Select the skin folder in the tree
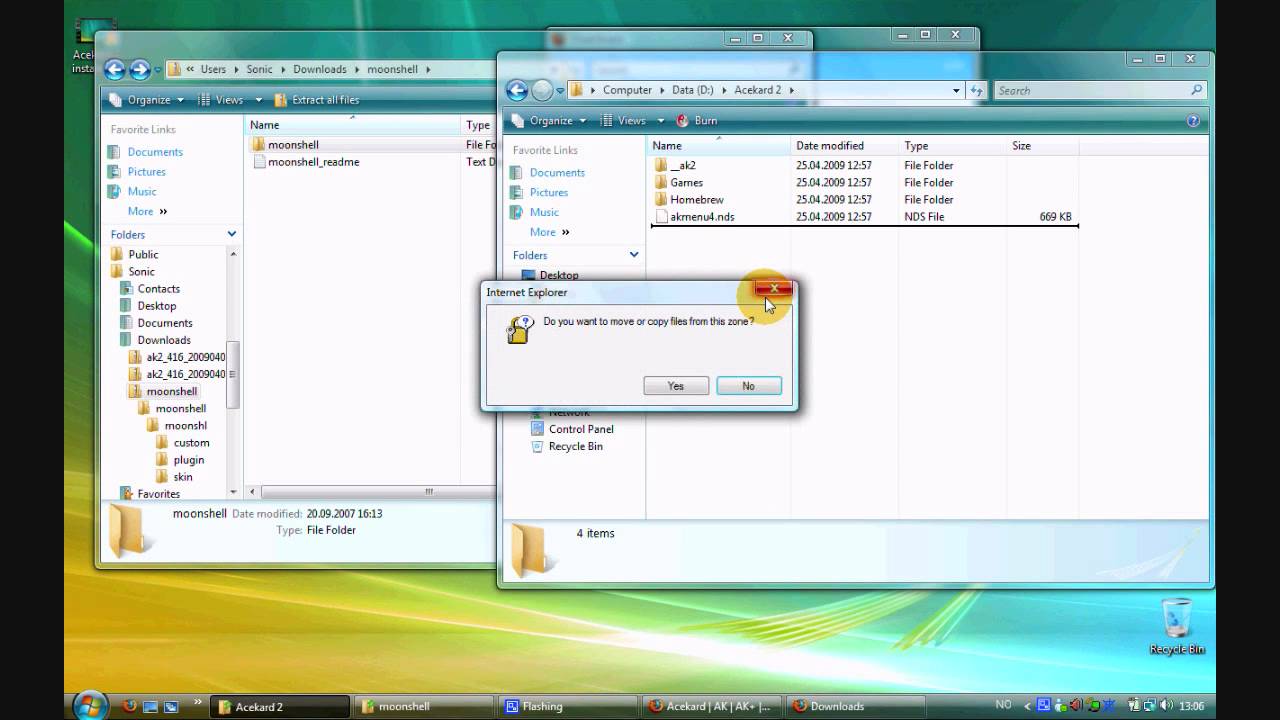Viewport: 1280px width, 720px height. pyautogui.click(x=182, y=477)
